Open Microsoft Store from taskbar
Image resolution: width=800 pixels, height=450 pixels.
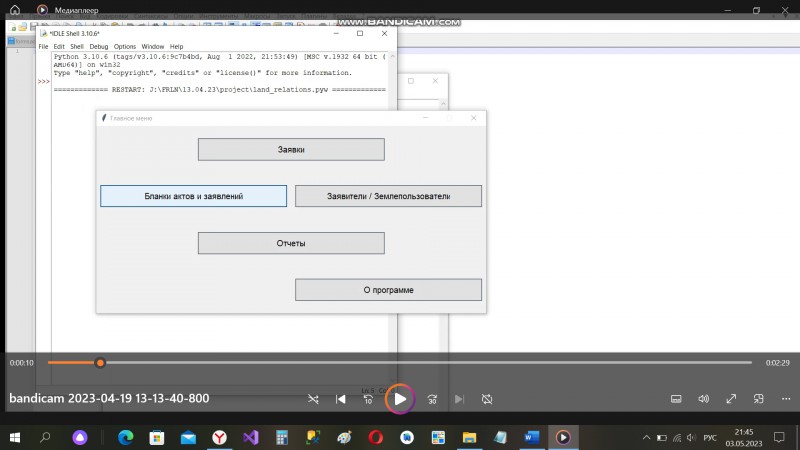click(157, 438)
